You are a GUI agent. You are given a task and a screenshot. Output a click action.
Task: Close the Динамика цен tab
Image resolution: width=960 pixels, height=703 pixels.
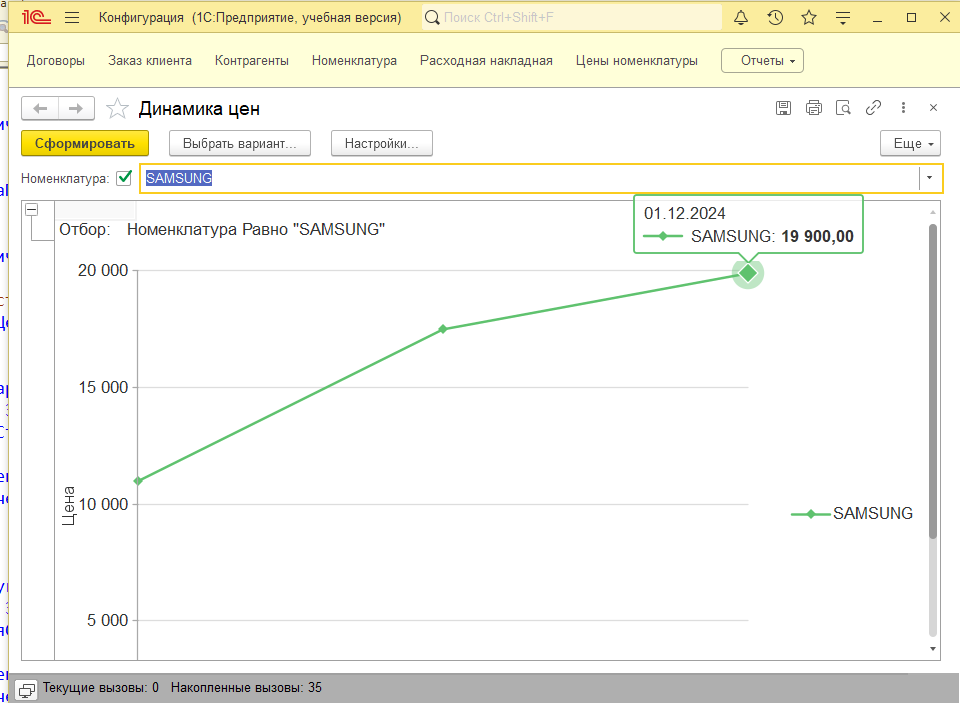(933, 108)
